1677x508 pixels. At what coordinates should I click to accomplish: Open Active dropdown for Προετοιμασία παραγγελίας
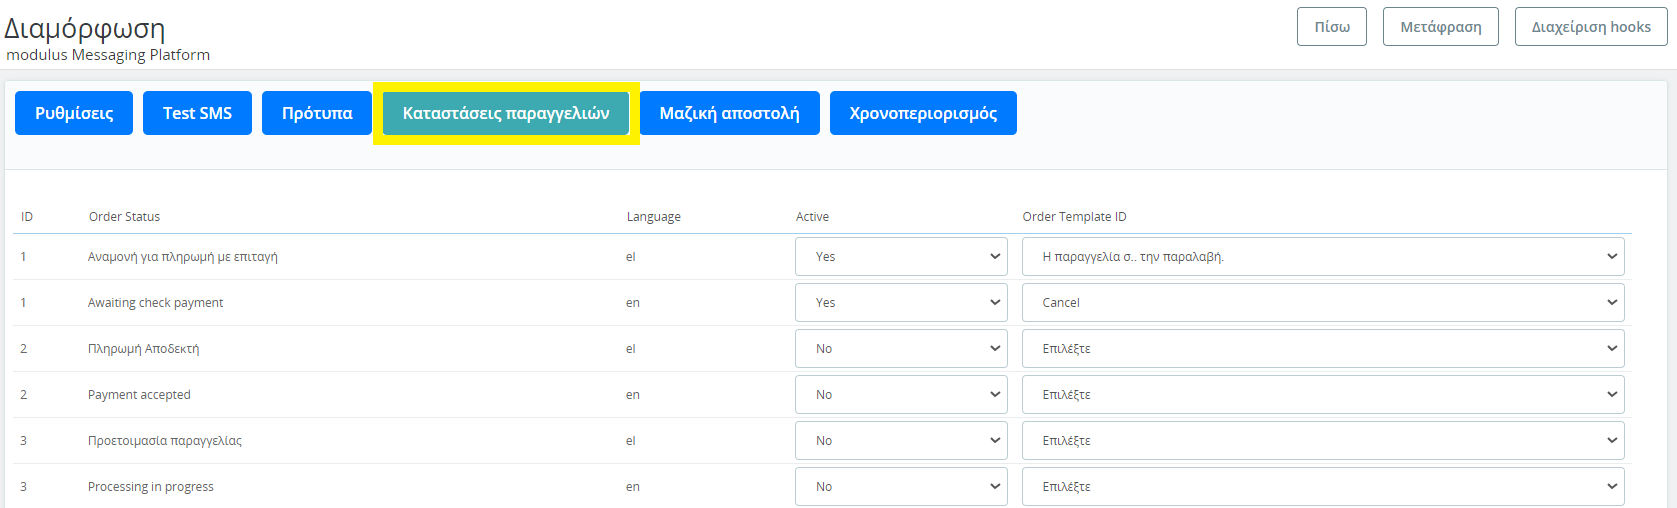(x=901, y=441)
